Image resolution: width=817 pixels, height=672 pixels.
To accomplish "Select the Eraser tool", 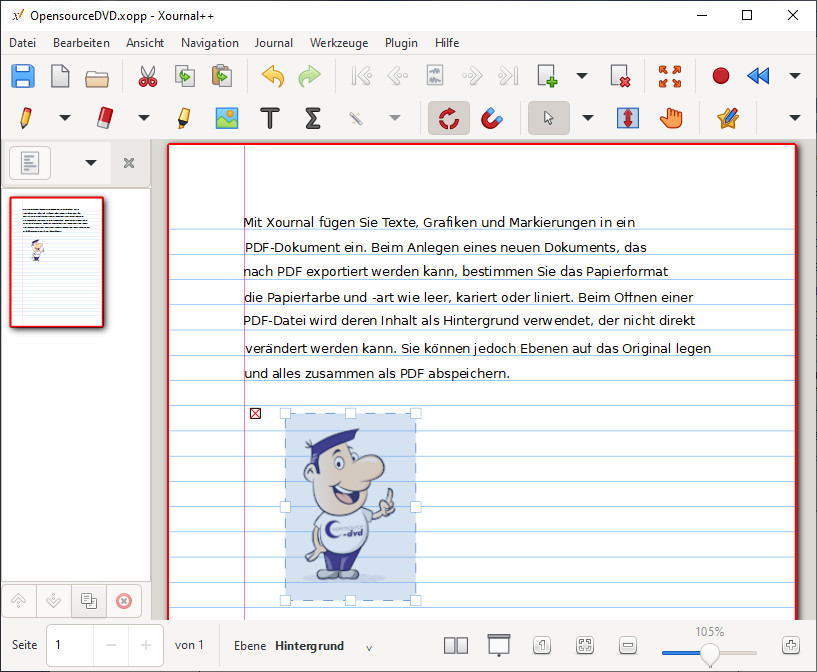I will [106, 118].
